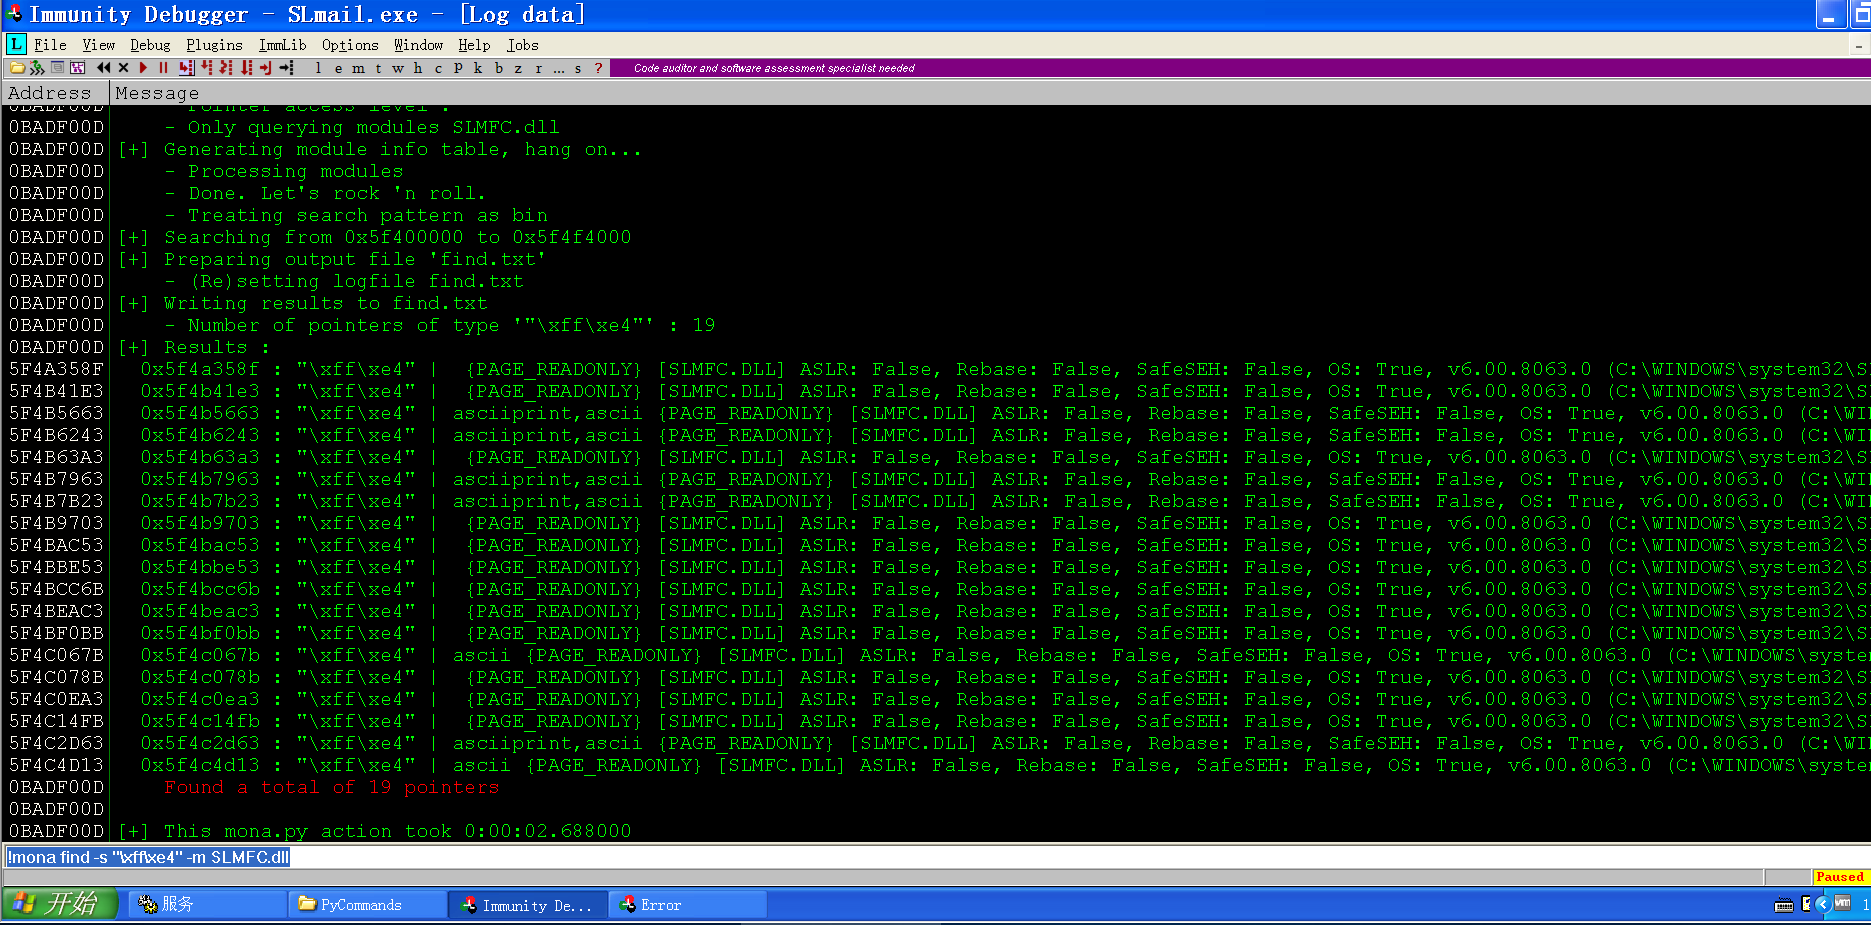Show Hardware breakpoints via 'z' button

518,68
